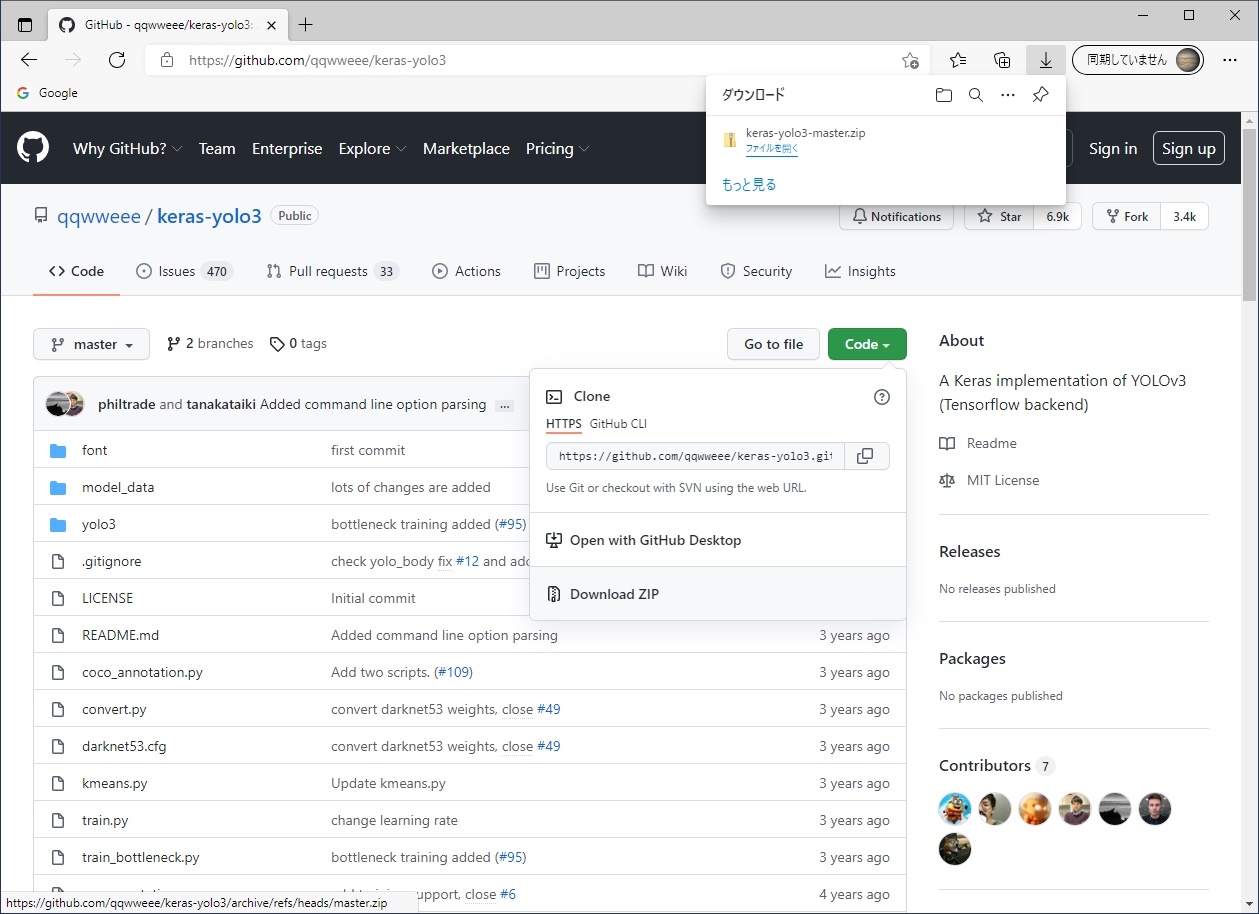Open a new browser tab
Image resolution: width=1259 pixels, height=914 pixels.
point(306,25)
